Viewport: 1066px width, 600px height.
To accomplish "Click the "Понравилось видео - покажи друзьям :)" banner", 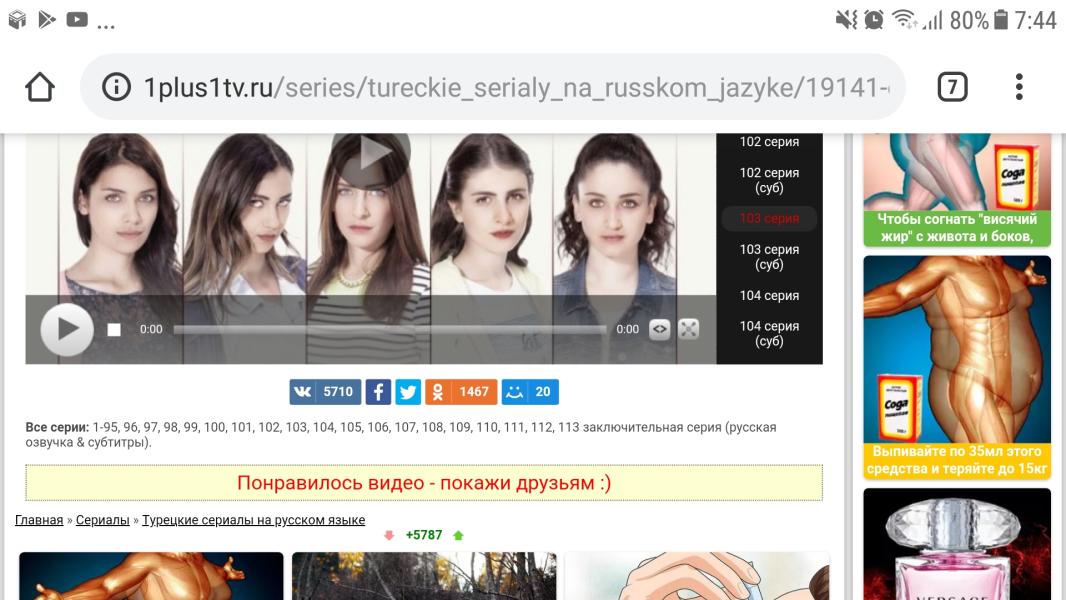I will tap(424, 483).
